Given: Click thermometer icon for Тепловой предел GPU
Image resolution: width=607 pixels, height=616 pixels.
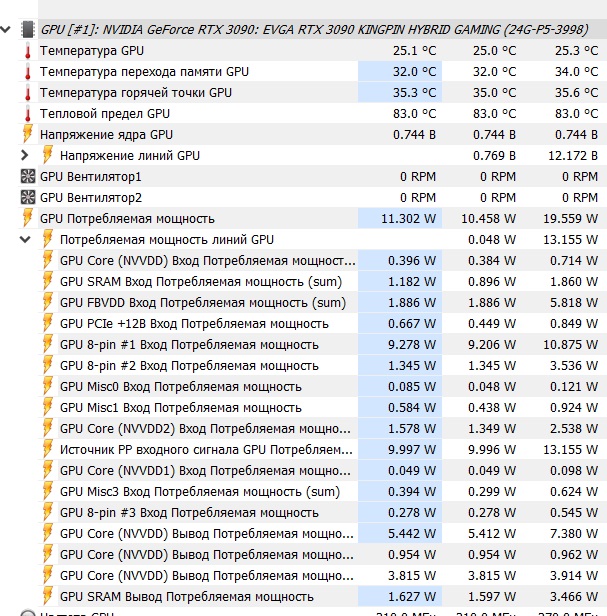Looking at the screenshot, I should 28,114.
